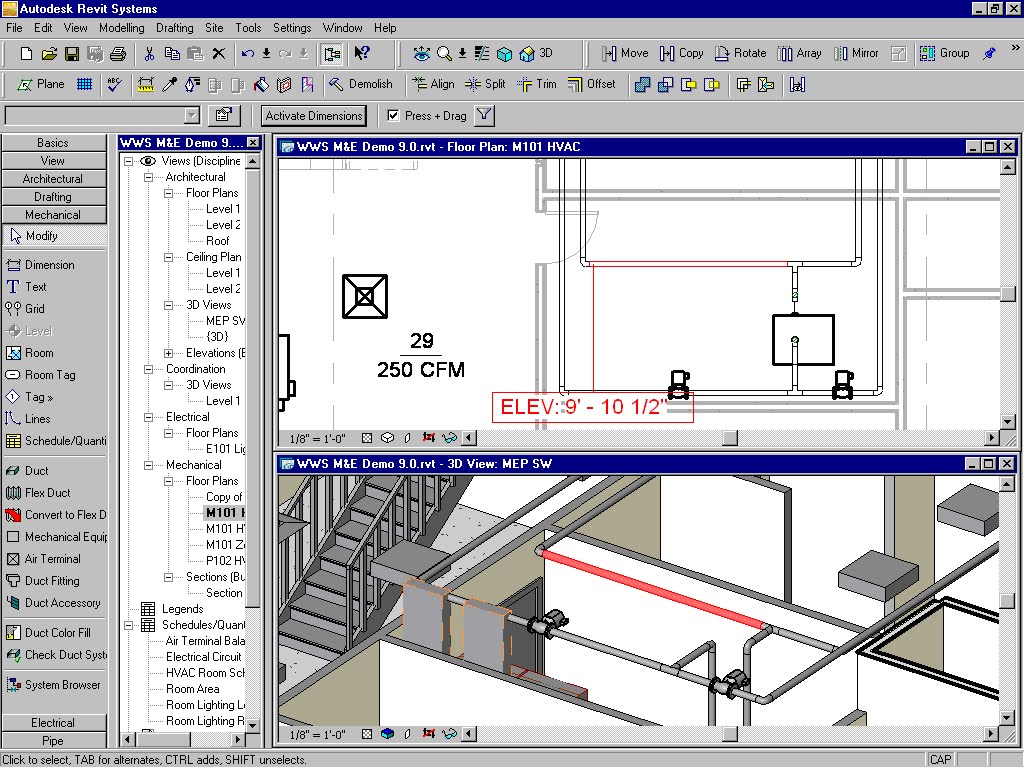
Task: Collapse the Ceiling Plan branch
Action: [x=168, y=257]
